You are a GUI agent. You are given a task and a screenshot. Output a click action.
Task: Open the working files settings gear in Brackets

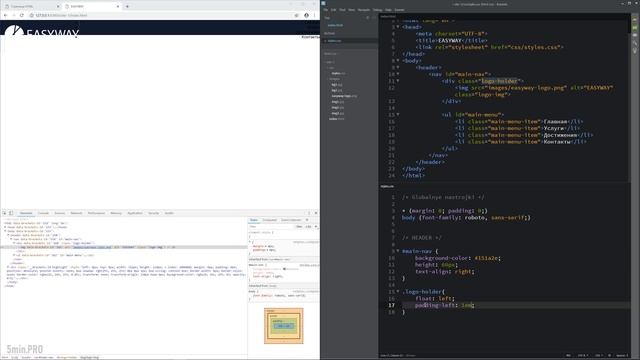[x=367, y=18]
